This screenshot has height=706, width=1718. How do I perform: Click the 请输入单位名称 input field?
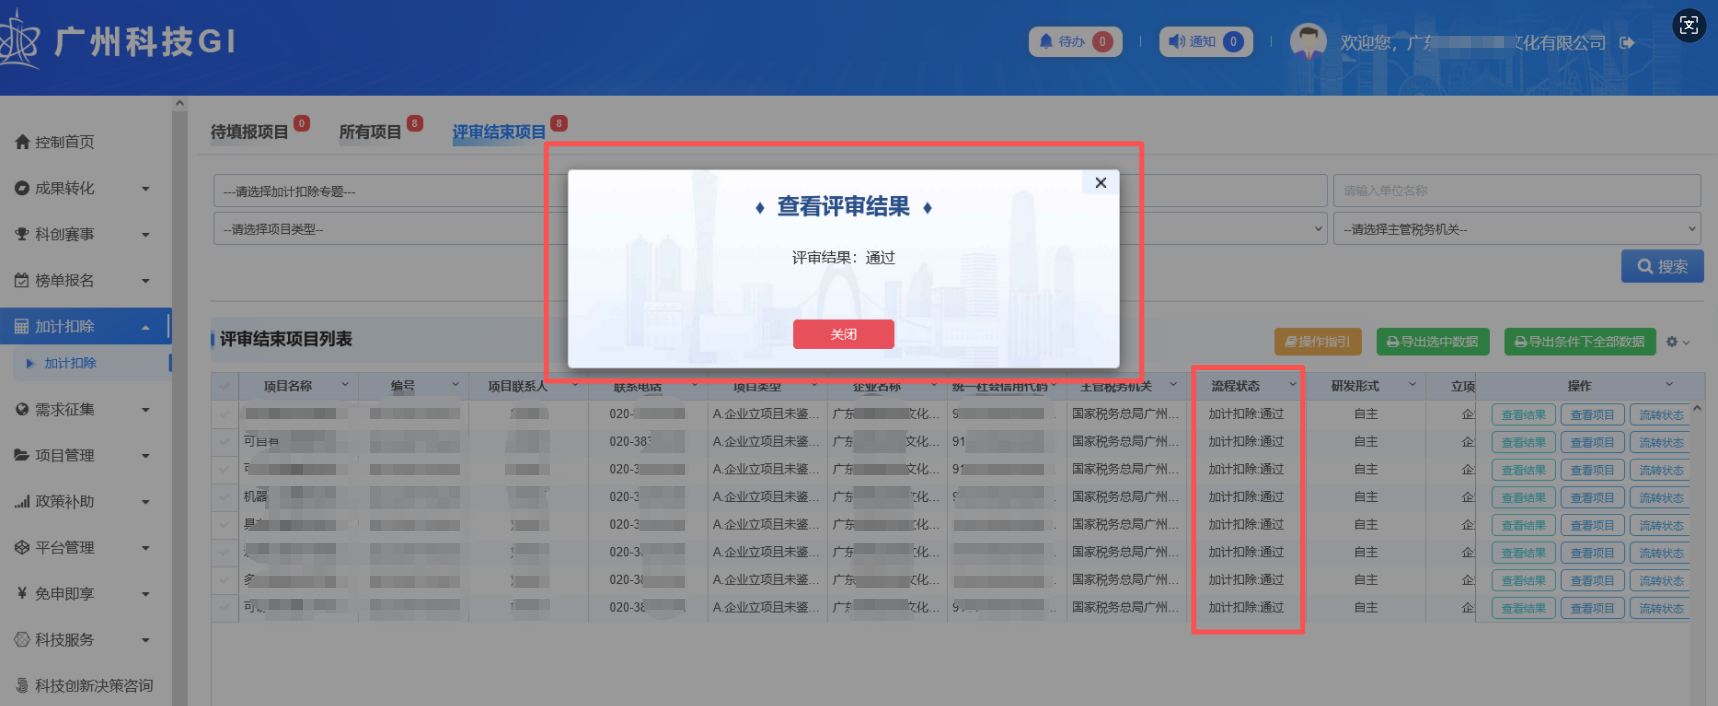[1516, 190]
